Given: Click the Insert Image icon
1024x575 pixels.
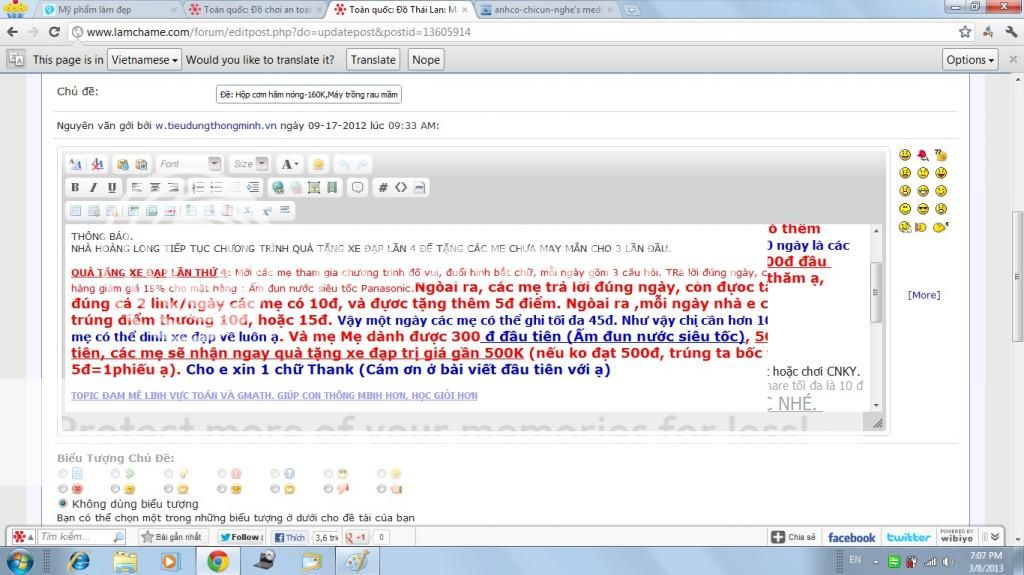Looking at the screenshot, I should pos(314,188).
